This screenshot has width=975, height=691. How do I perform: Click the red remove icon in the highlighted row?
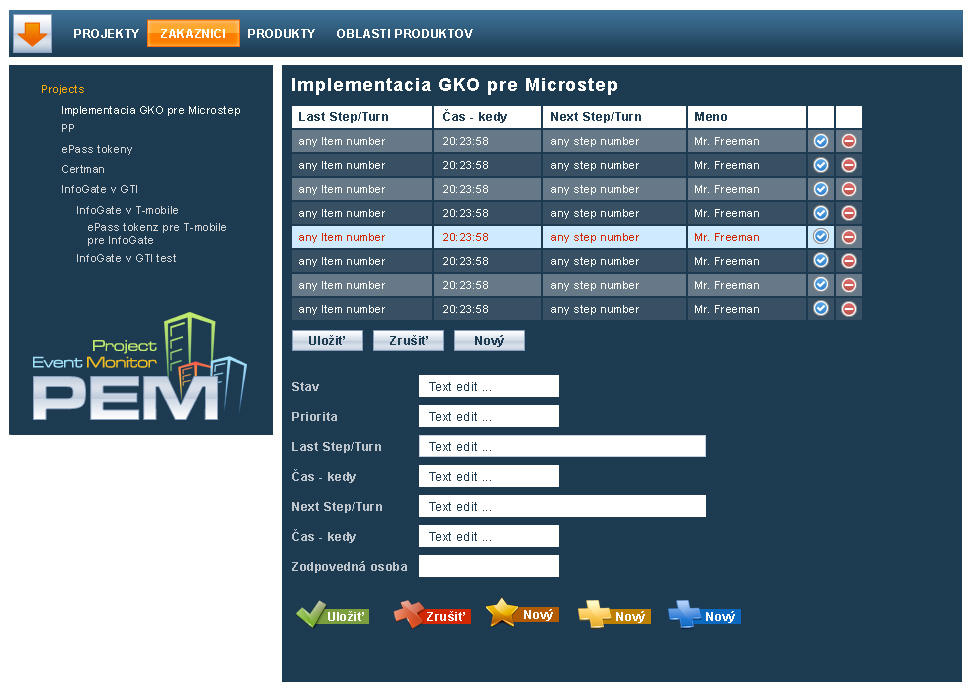849,237
